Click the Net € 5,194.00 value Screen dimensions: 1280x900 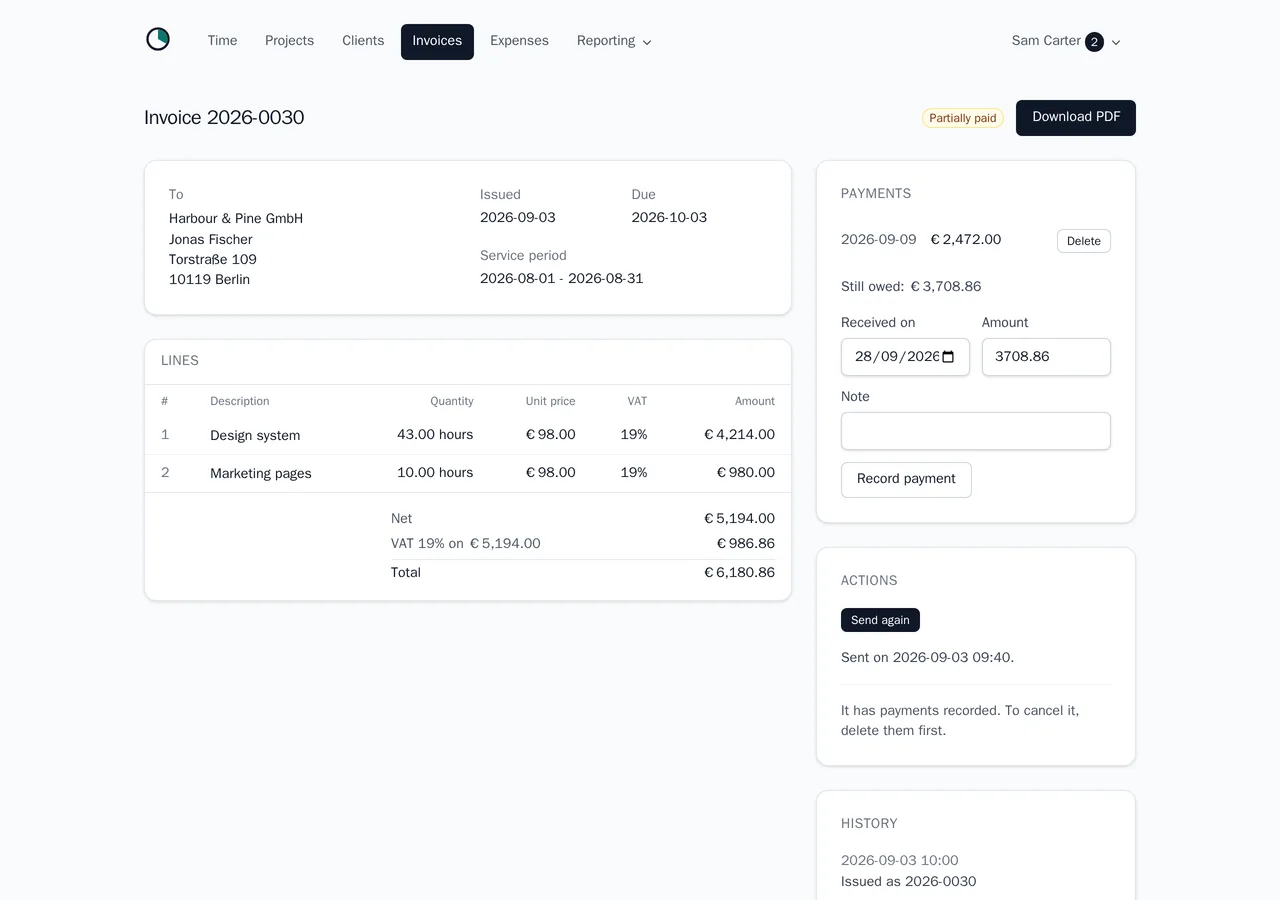click(x=739, y=519)
